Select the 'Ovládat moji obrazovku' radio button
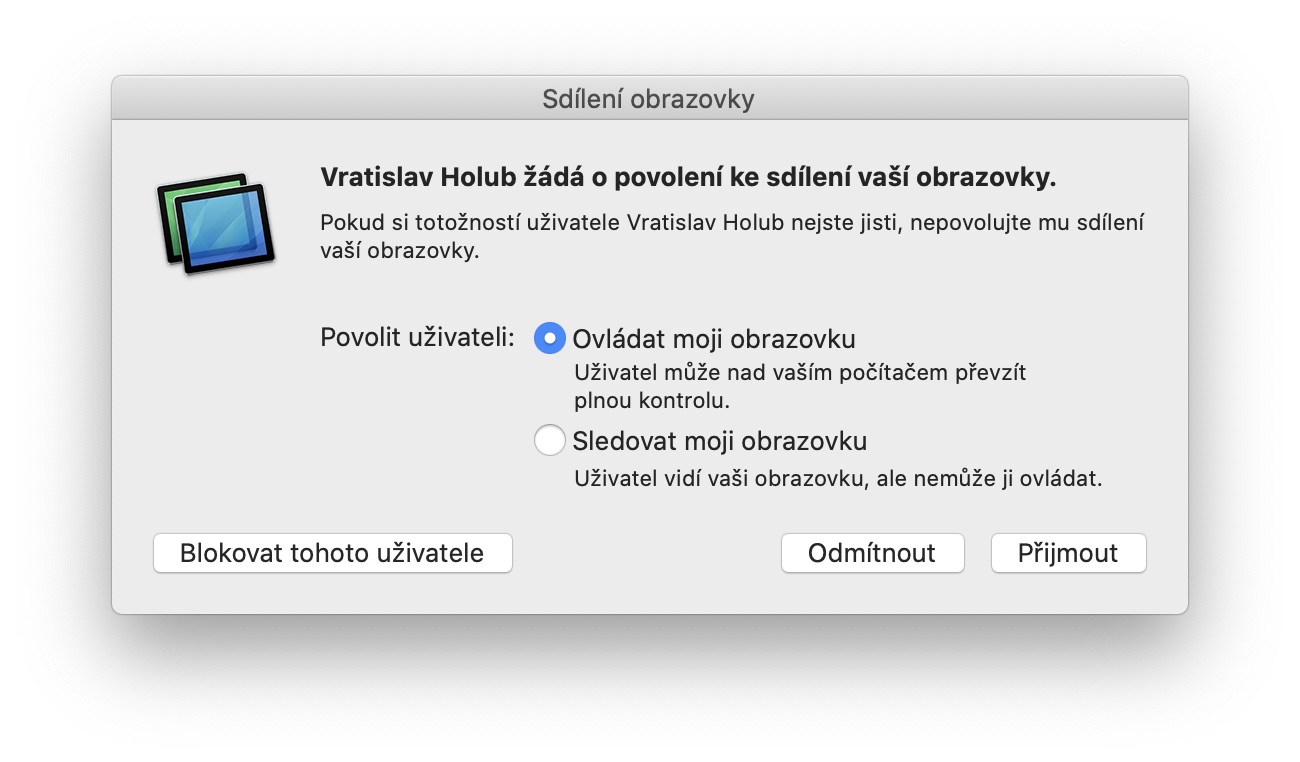The image size is (1300, 762). click(550, 338)
